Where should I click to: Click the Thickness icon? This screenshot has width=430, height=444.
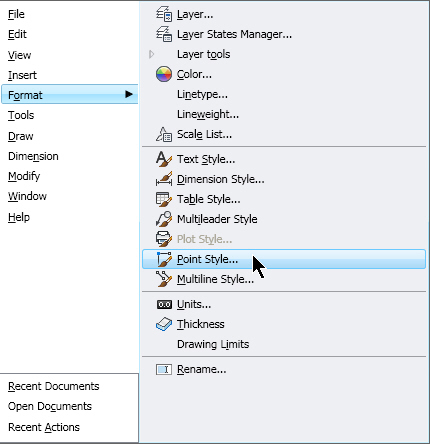coord(164,324)
